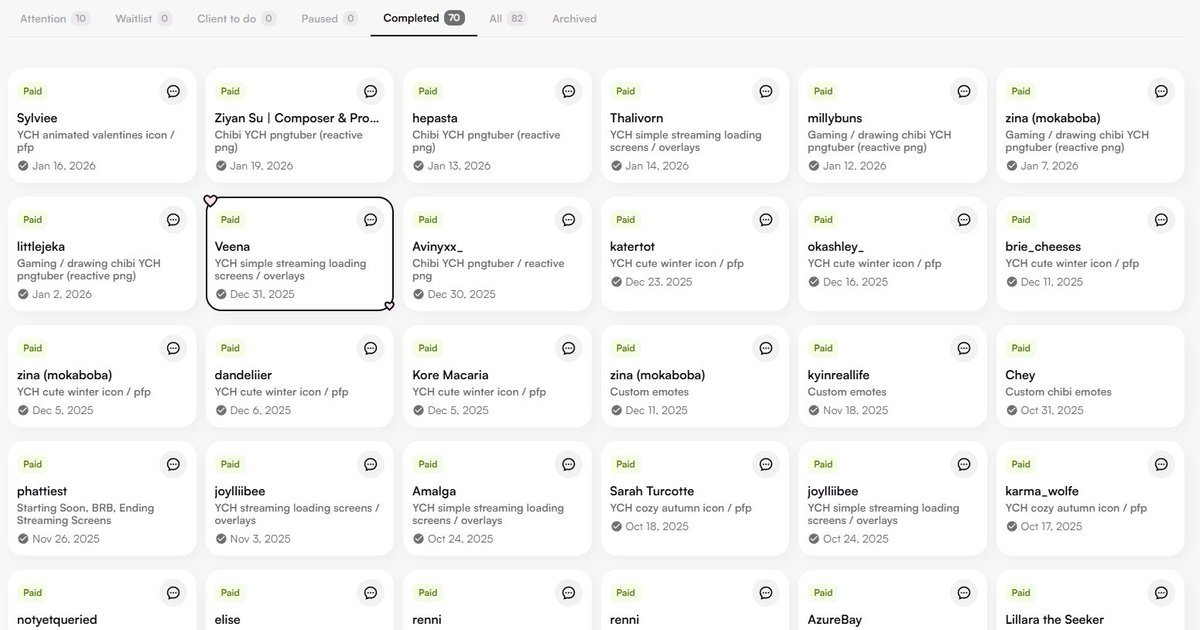
Task: Switch to the Waitlist tab
Action: (143, 18)
